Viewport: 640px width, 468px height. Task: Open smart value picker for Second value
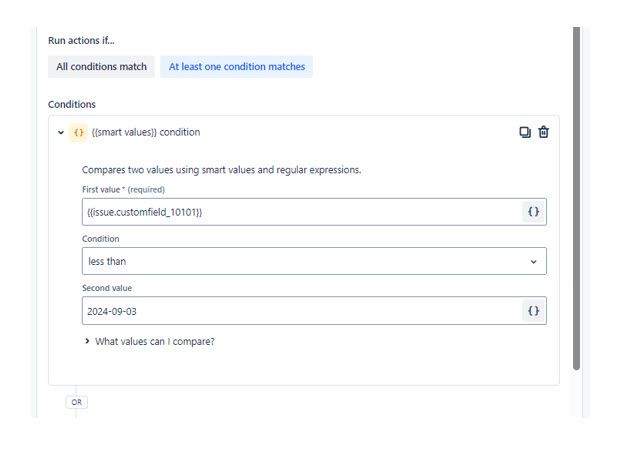tap(533, 311)
